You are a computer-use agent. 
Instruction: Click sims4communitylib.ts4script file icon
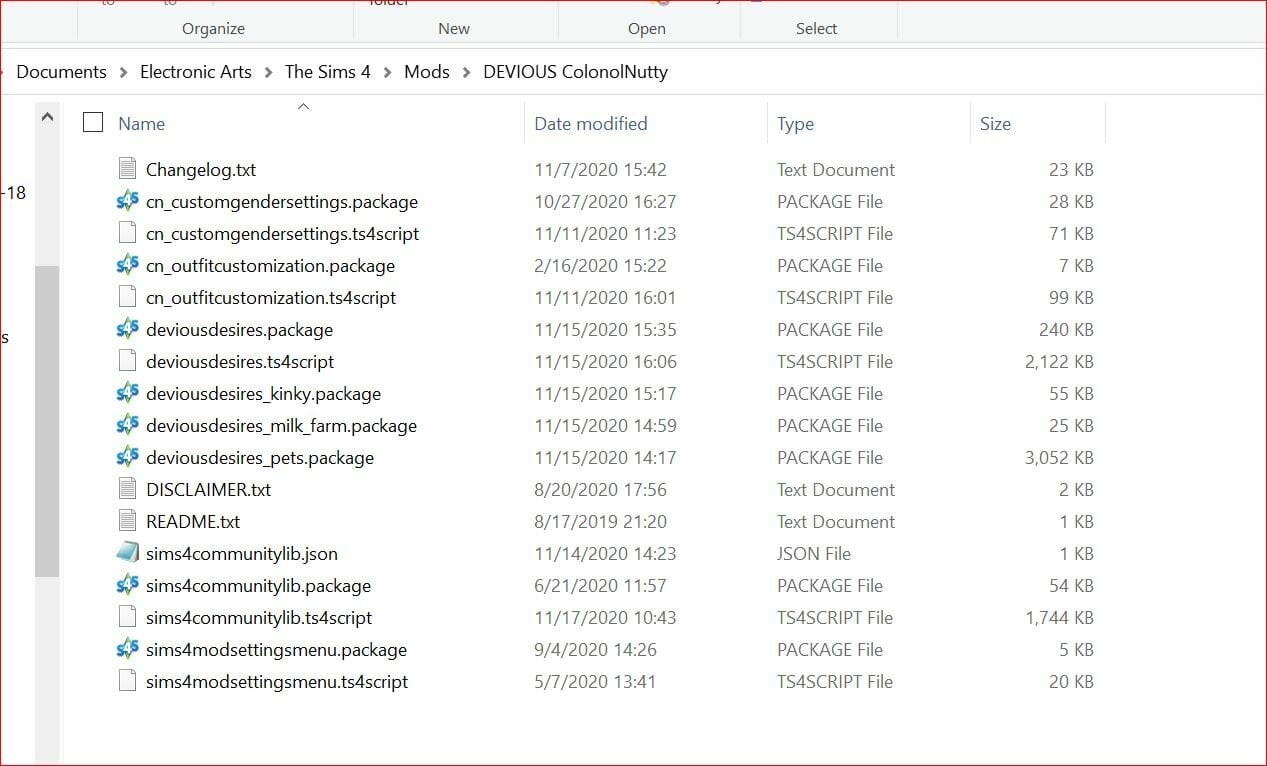point(127,617)
